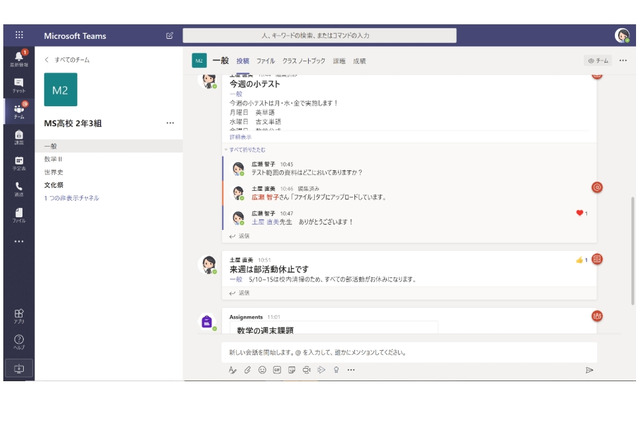This screenshot has height=426, width=640.
Task: Open the クラス ノートブック tab
Action: 304,61
